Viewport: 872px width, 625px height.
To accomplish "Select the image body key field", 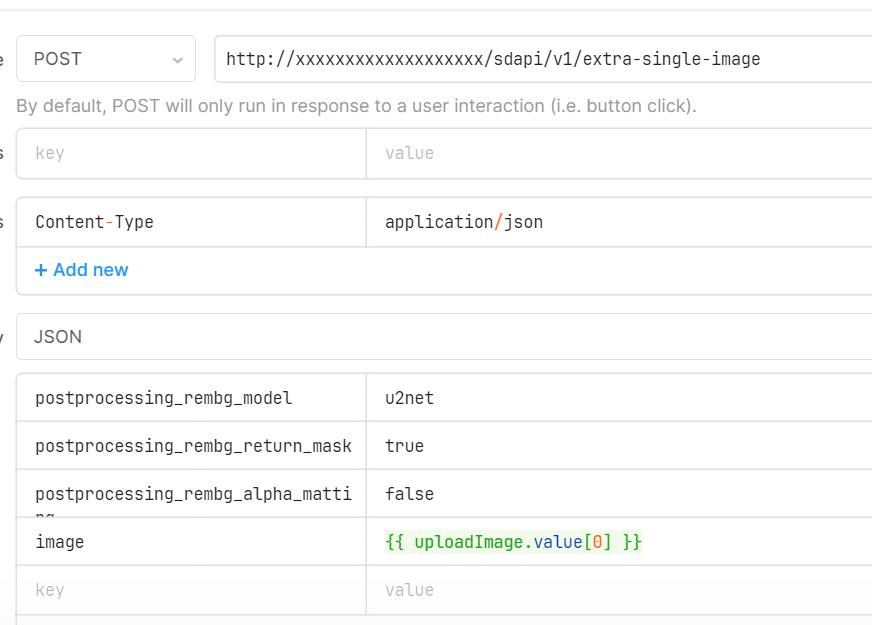I will click(x=190, y=541).
